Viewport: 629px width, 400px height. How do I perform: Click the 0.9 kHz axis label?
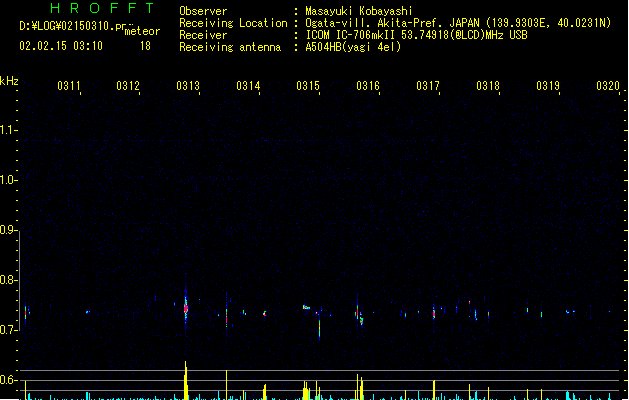(8, 230)
